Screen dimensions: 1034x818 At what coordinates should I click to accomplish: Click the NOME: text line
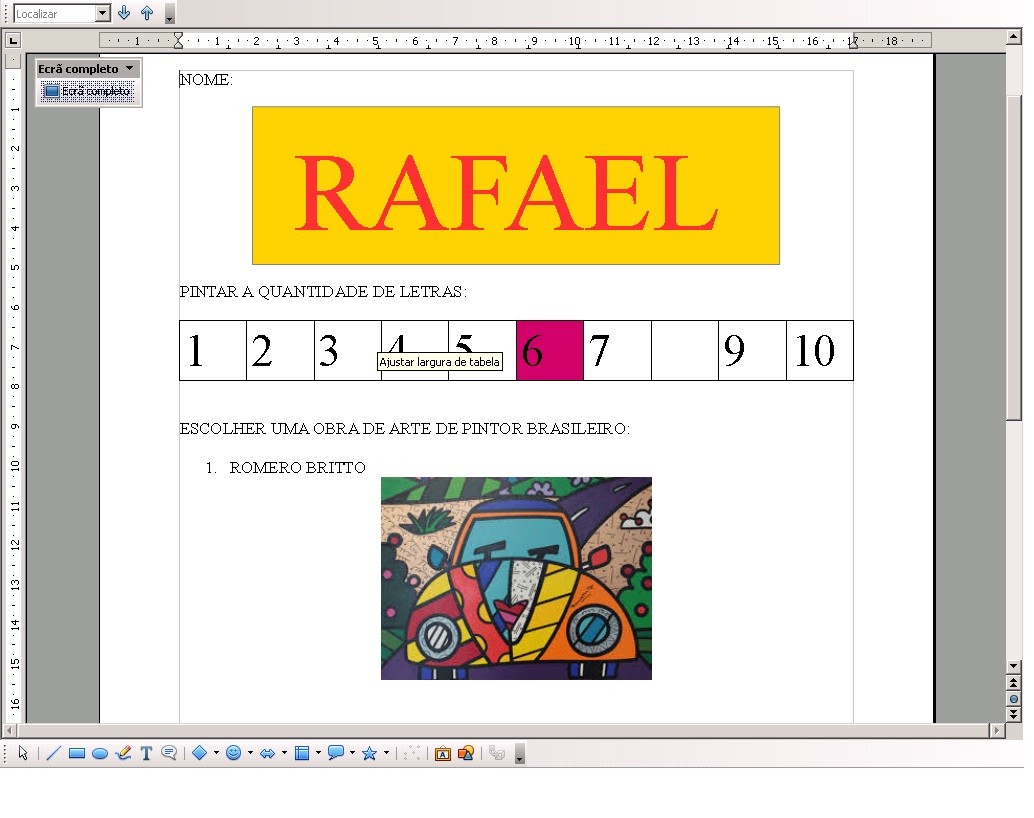tap(206, 80)
